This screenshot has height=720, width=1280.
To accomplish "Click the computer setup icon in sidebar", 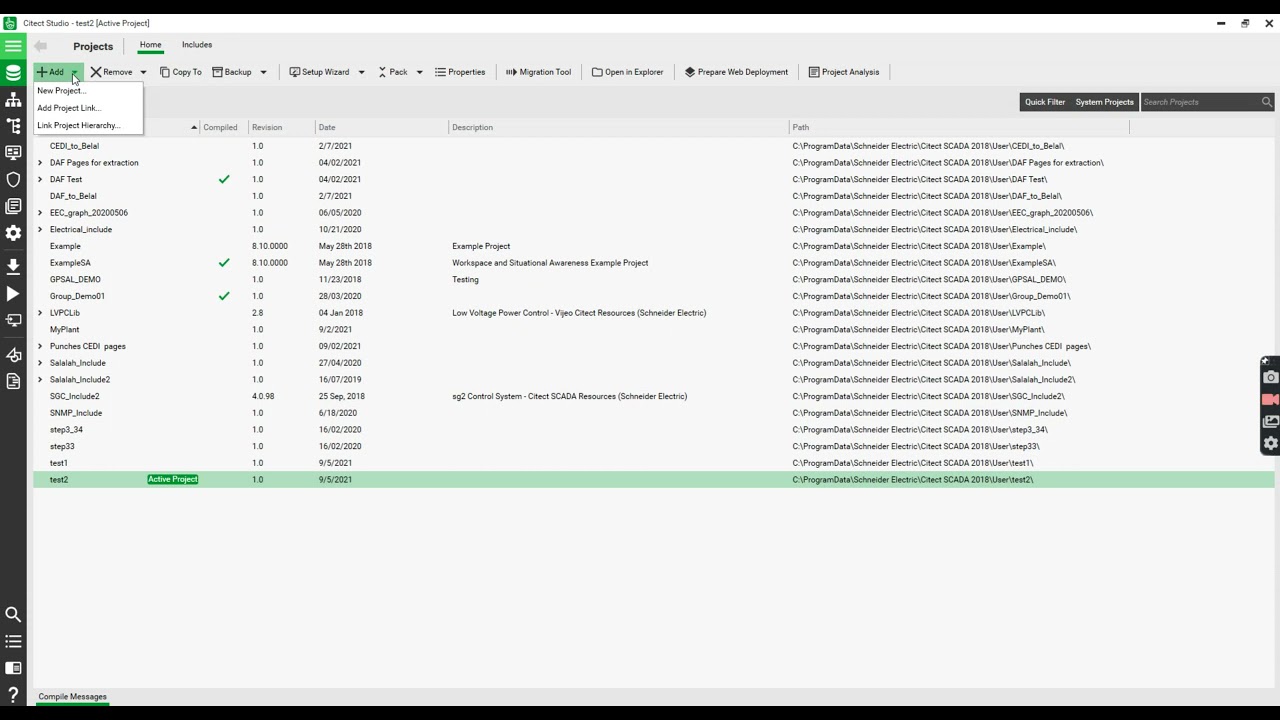I will tap(13, 320).
